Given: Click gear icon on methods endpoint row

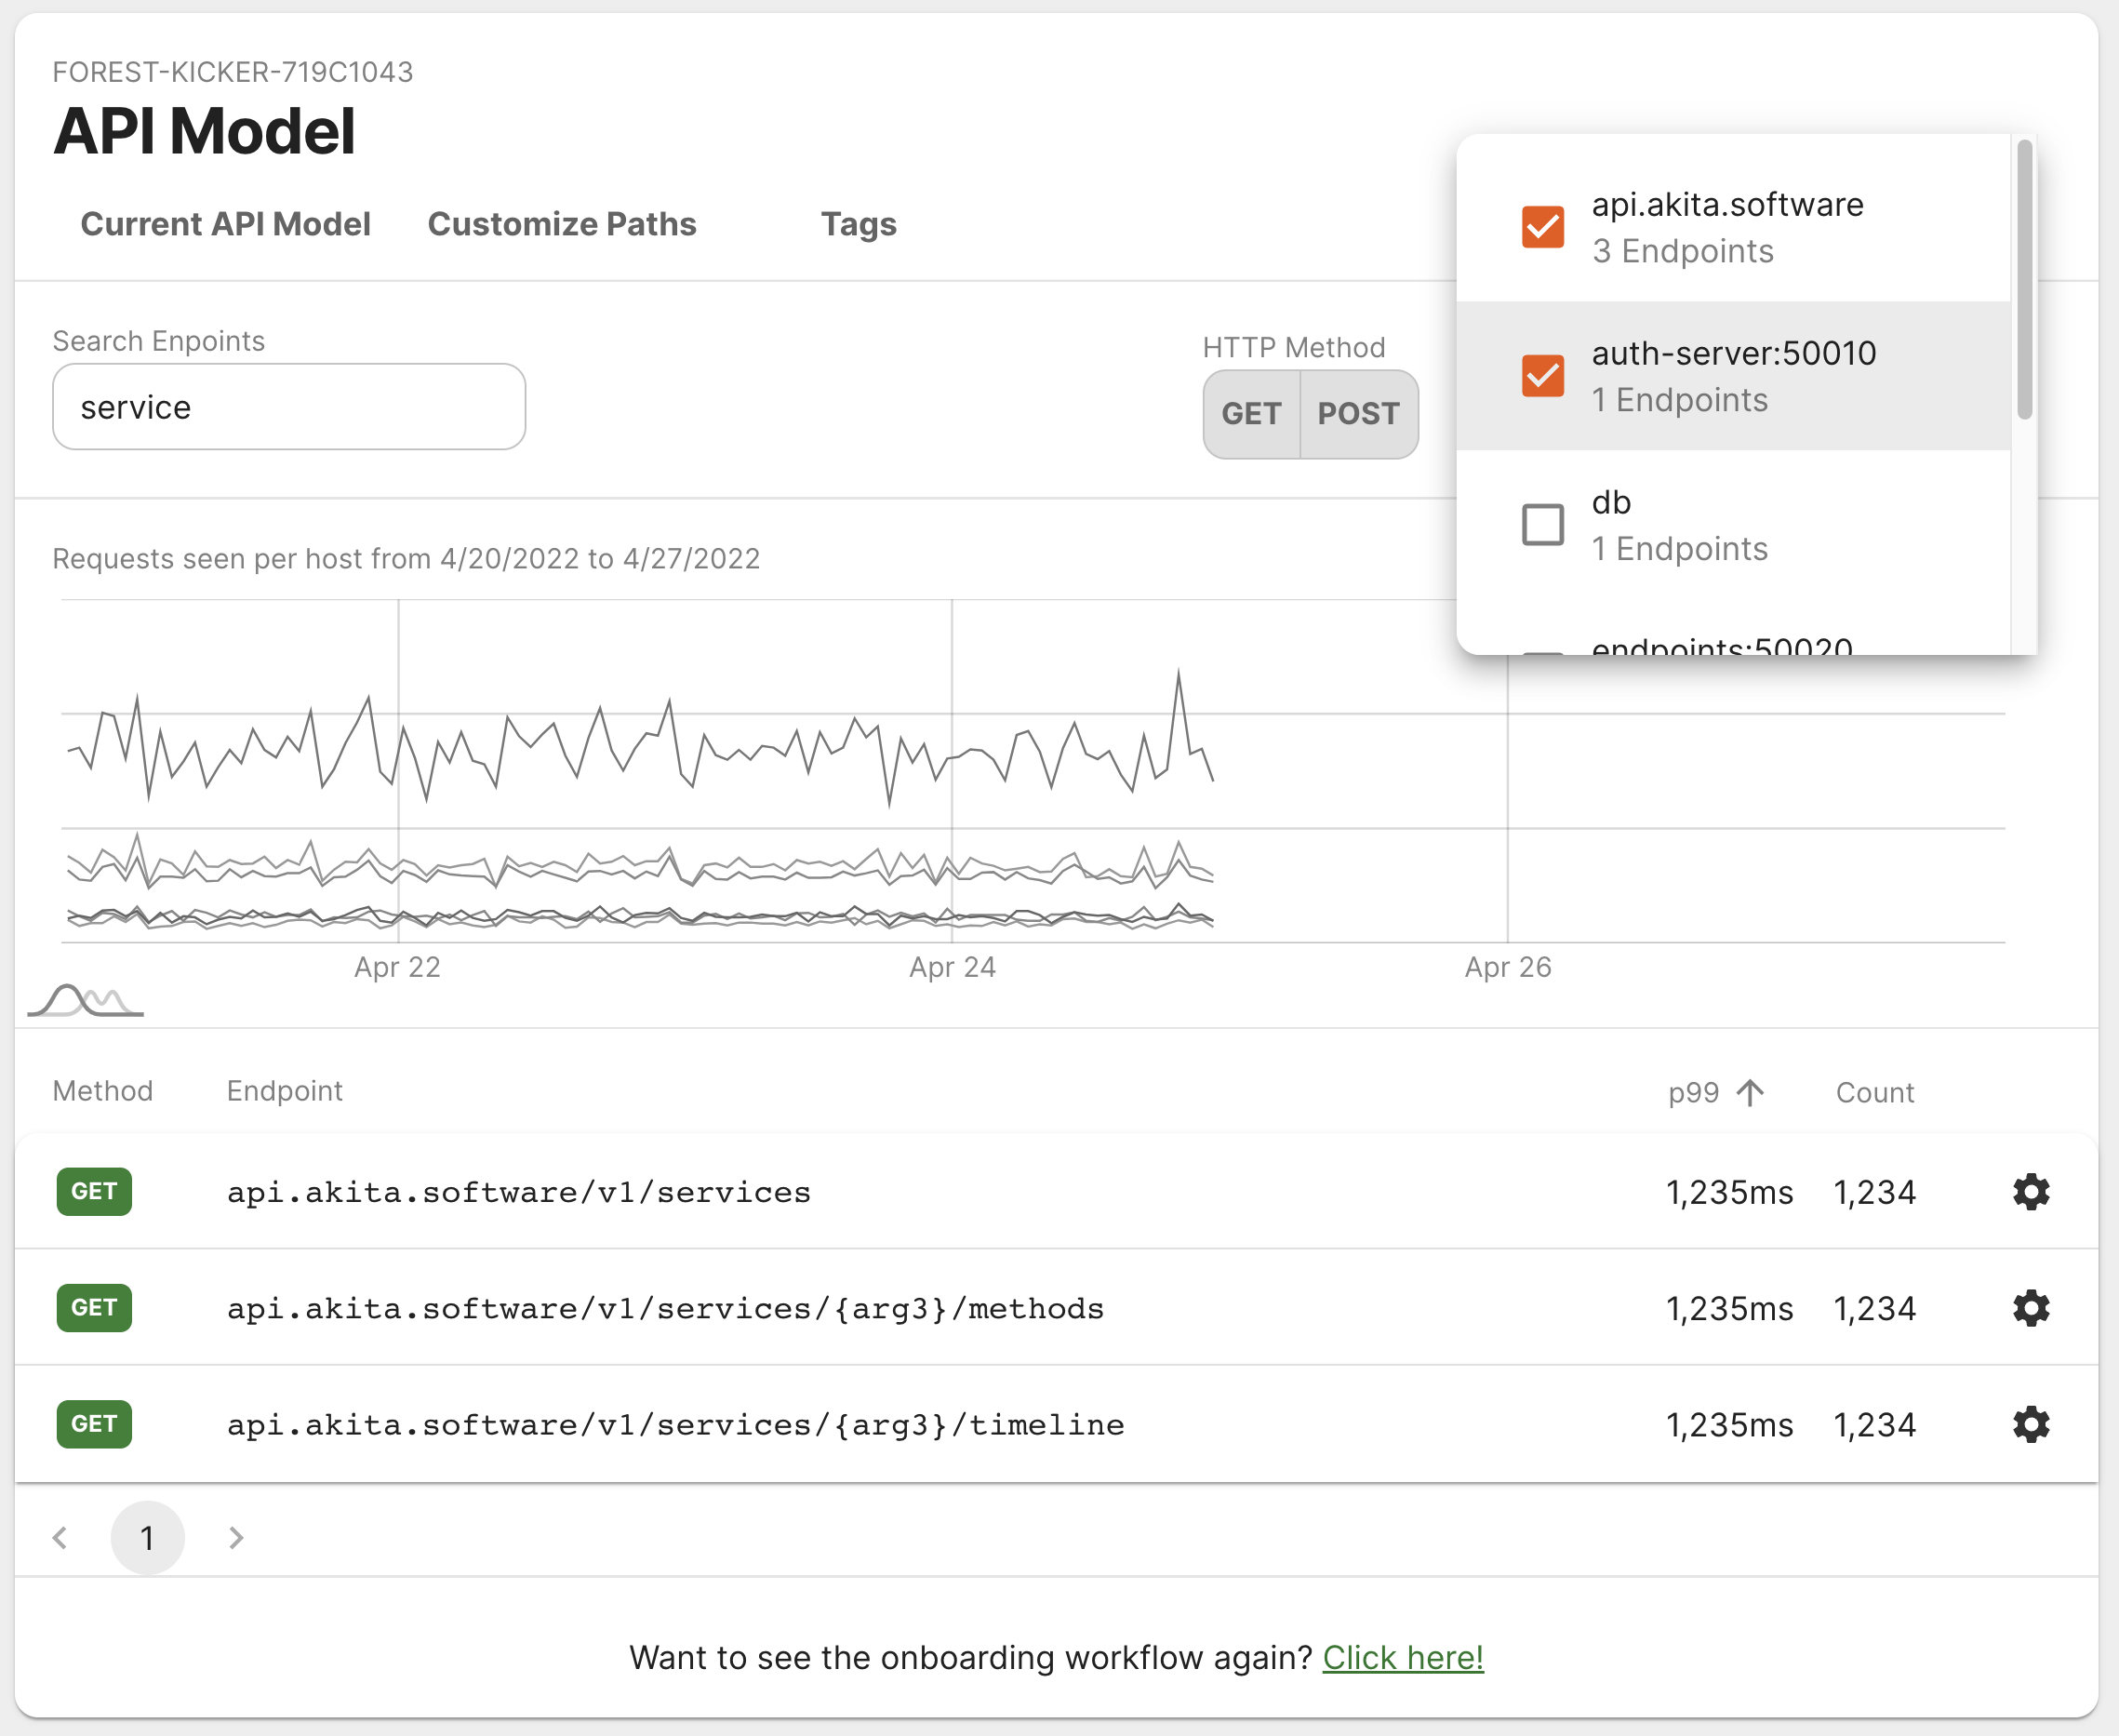Looking at the screenshot, I should point(2030,1308).
